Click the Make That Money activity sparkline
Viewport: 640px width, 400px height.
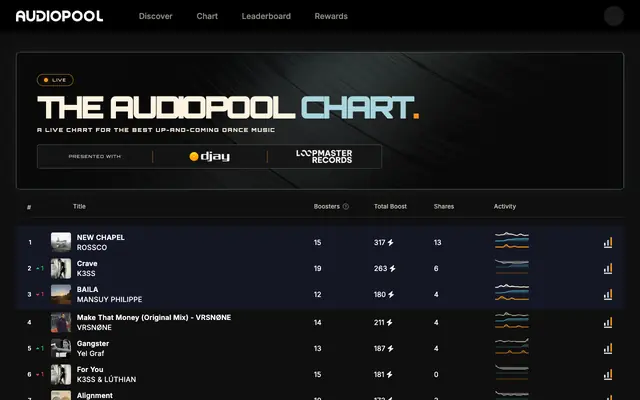(512, 320)
